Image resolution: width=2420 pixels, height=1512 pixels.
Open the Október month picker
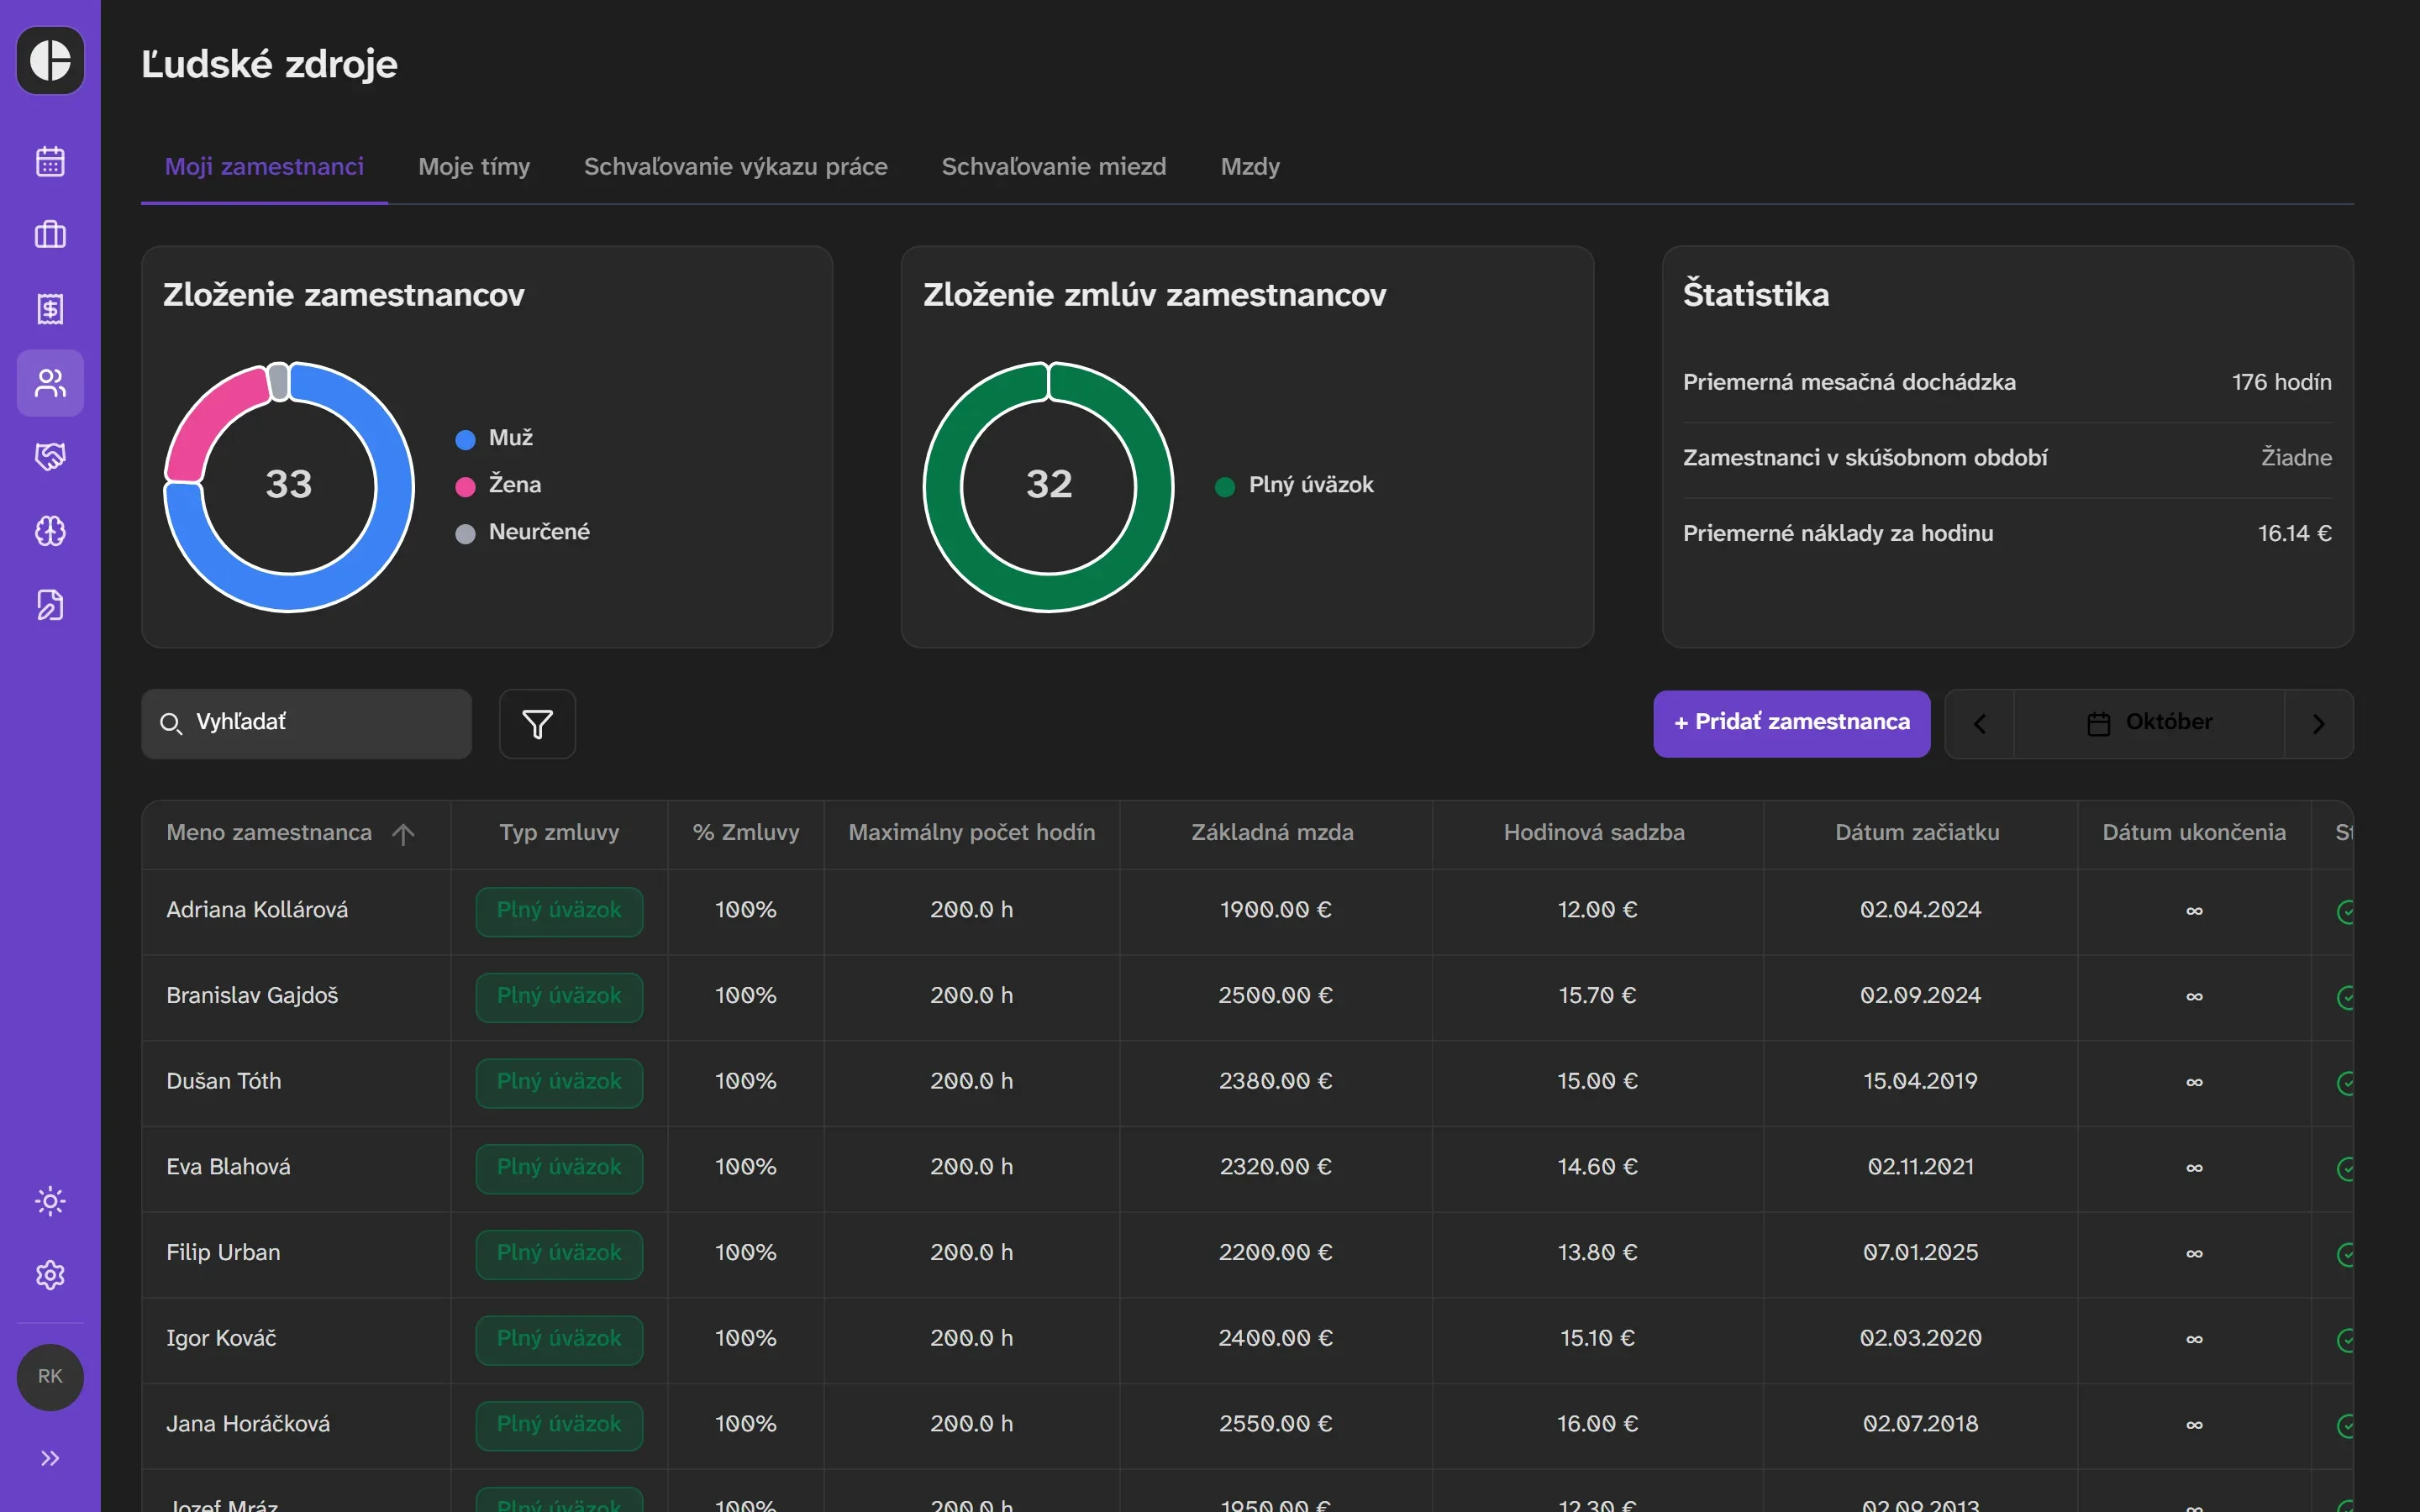click(x=2149, y=723)
